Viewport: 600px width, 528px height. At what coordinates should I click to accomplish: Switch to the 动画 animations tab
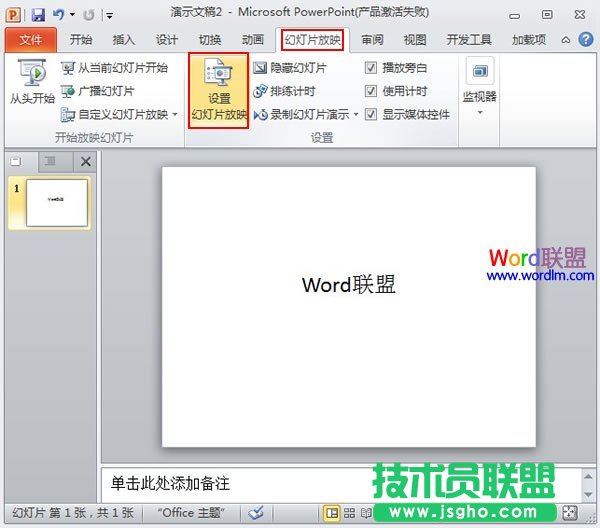point(253,39)
